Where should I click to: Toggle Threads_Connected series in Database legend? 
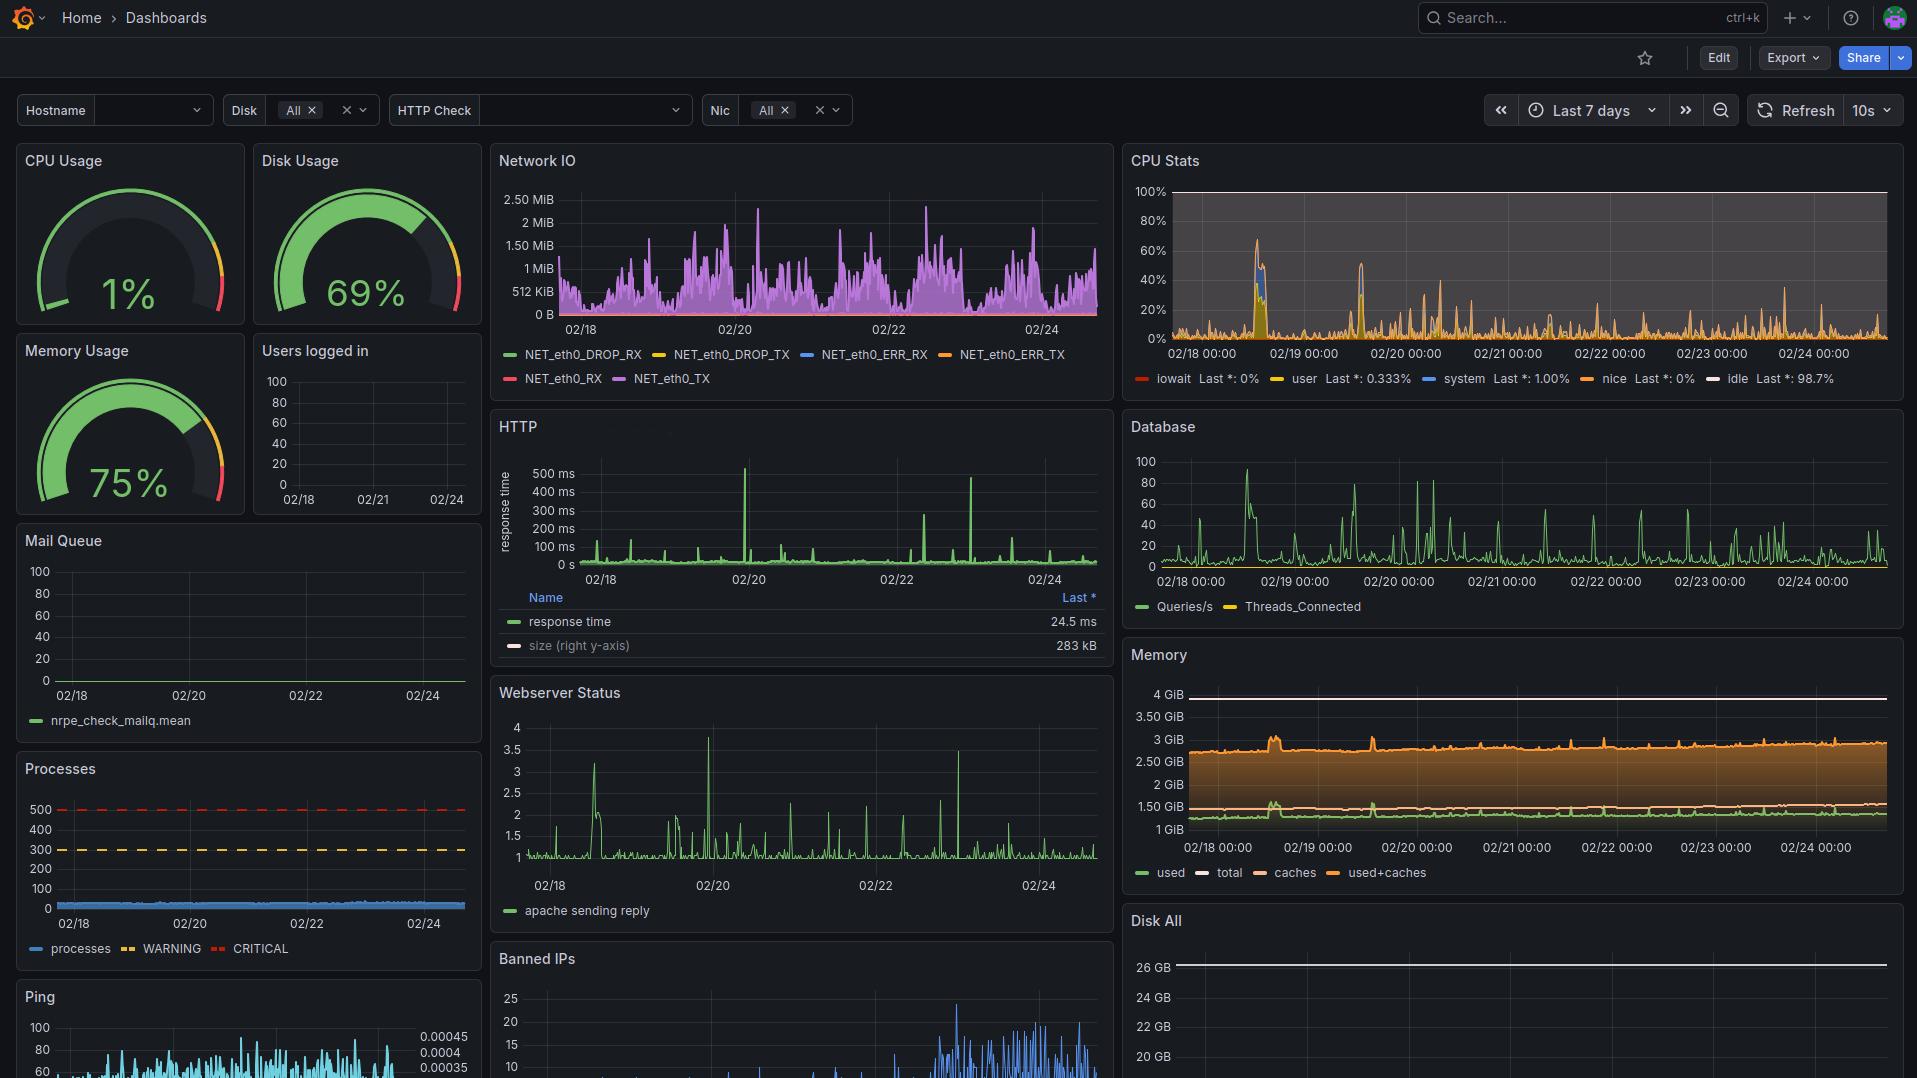pyautogui.click(x=1302, y=607)
